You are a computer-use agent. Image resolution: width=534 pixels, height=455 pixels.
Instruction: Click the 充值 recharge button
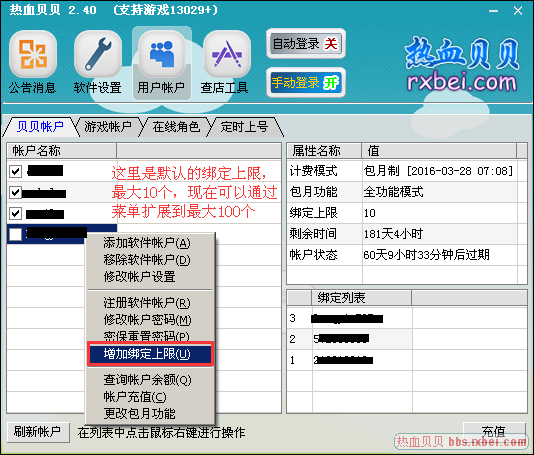493,432
